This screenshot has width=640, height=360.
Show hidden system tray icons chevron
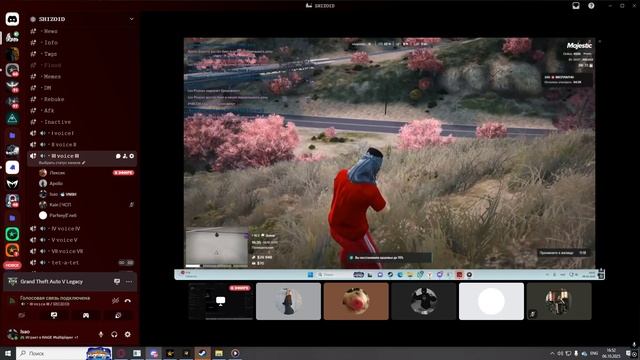pyautogui.click(x=552, y=353)
